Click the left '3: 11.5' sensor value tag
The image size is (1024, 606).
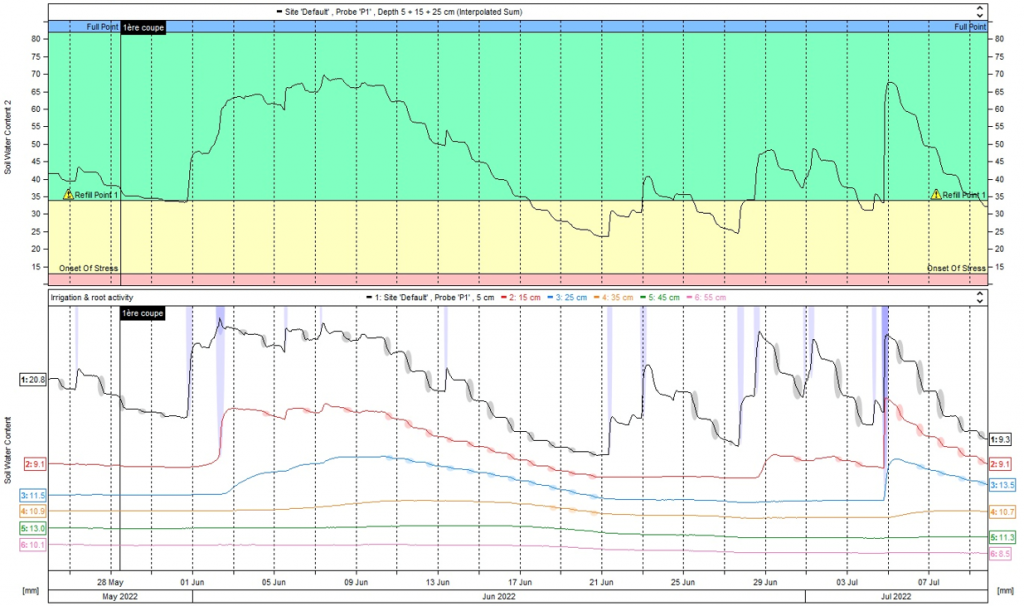point(33,495)
